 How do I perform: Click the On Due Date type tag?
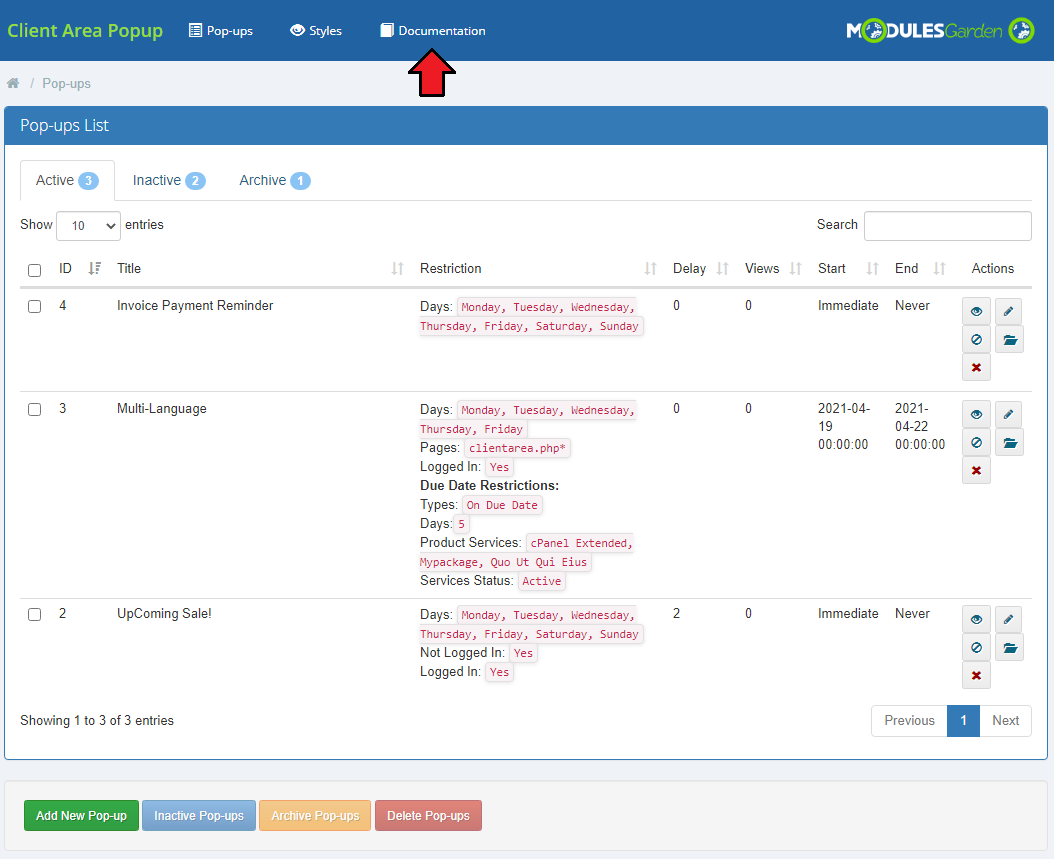[503, 505]
